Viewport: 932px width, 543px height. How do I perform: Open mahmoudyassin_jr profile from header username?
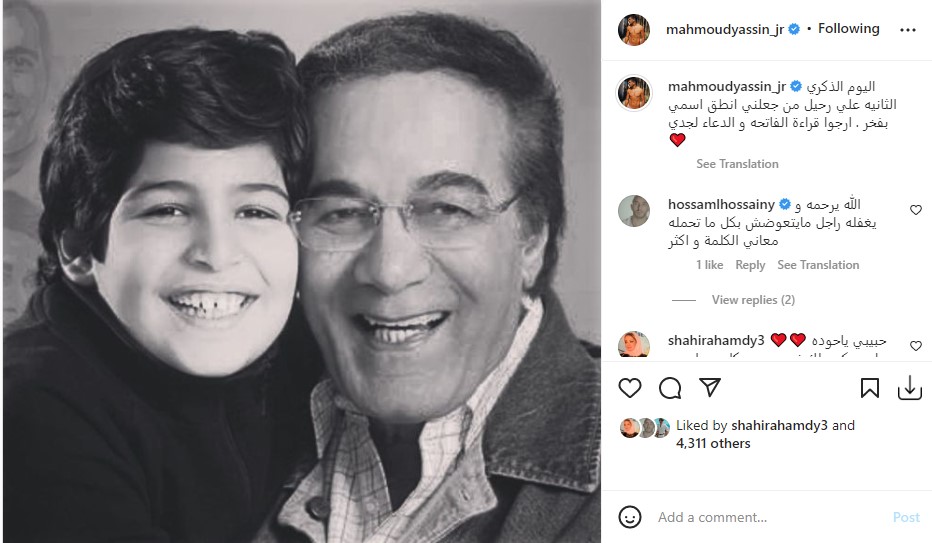(725, 29)
